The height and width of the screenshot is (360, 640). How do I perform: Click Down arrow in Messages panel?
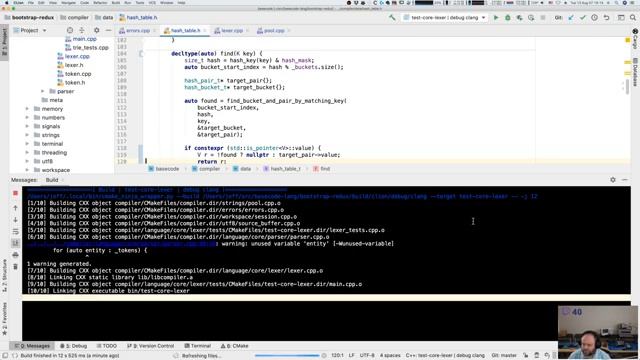click(16, 220)
